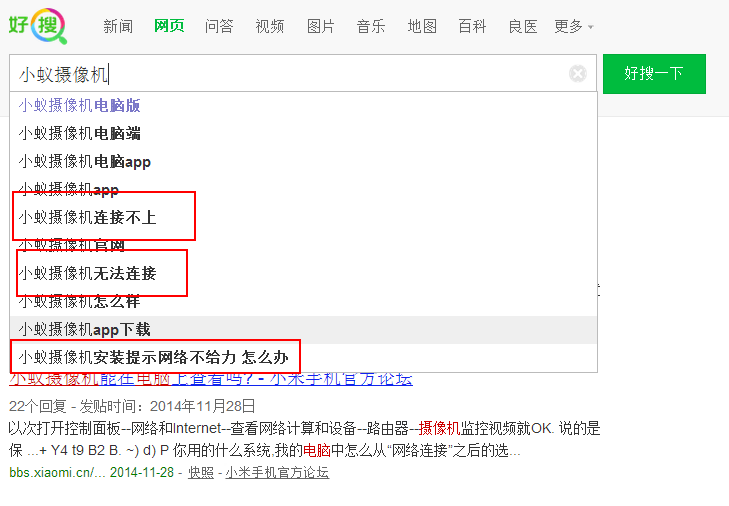Open the 百科 tab
The image size is (729, 506).
pos(472,27)
